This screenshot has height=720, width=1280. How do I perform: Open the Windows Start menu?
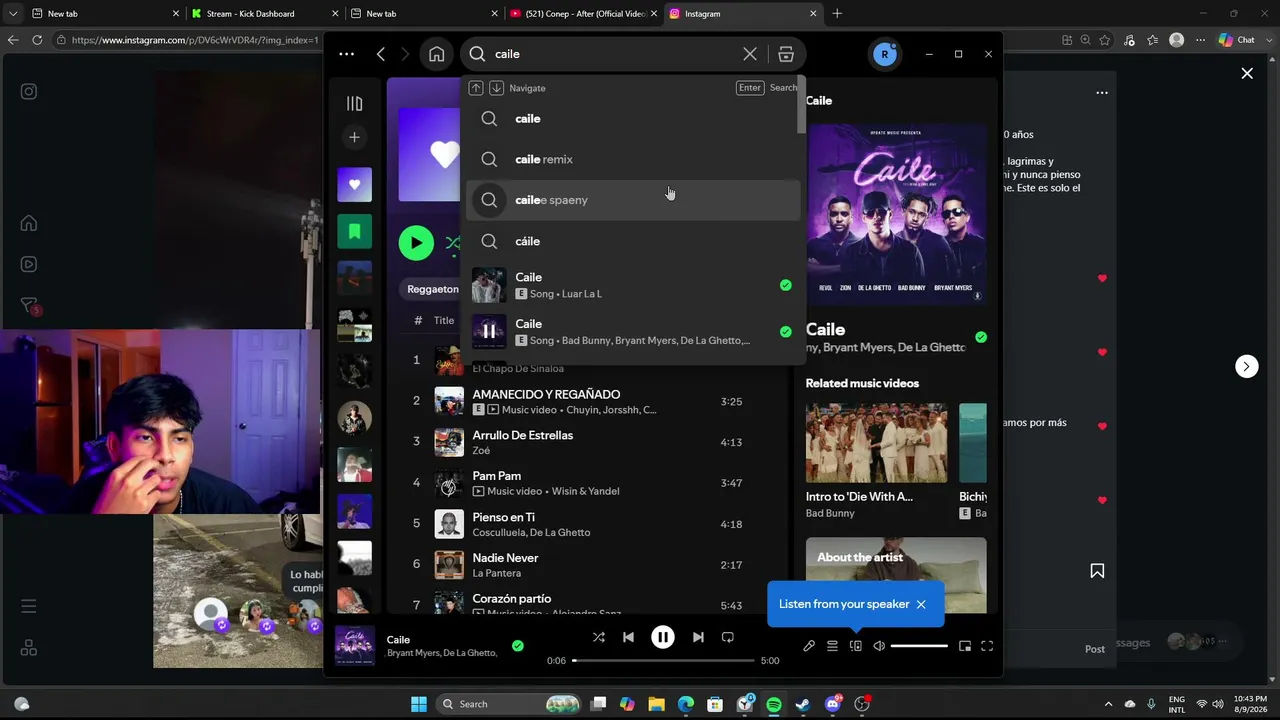(419, 704)
